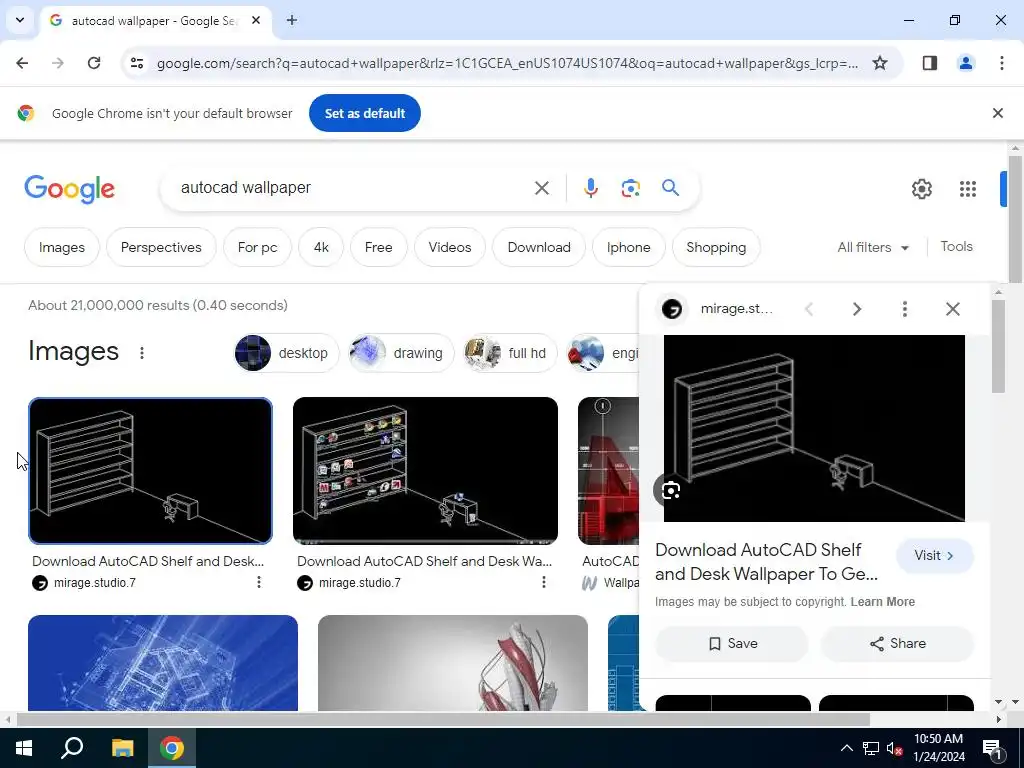The width and height of the screenshot is (1024, 768).
Task: Open search Tools
Action: (x=956, y=247)
